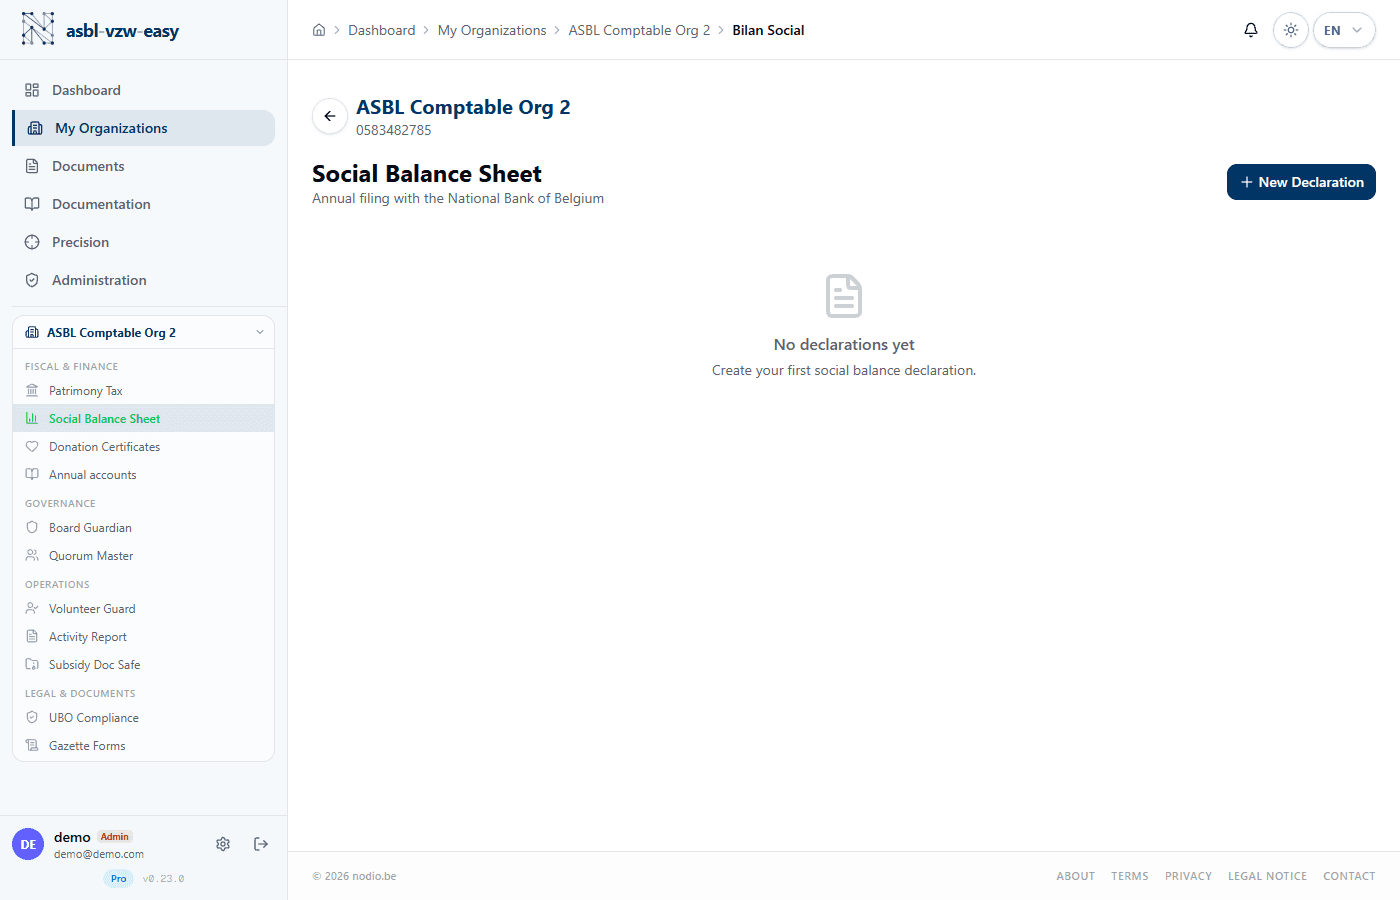
Task: Click the Pro plan badge
Action: pyautogui.click(x=119, y=879)
